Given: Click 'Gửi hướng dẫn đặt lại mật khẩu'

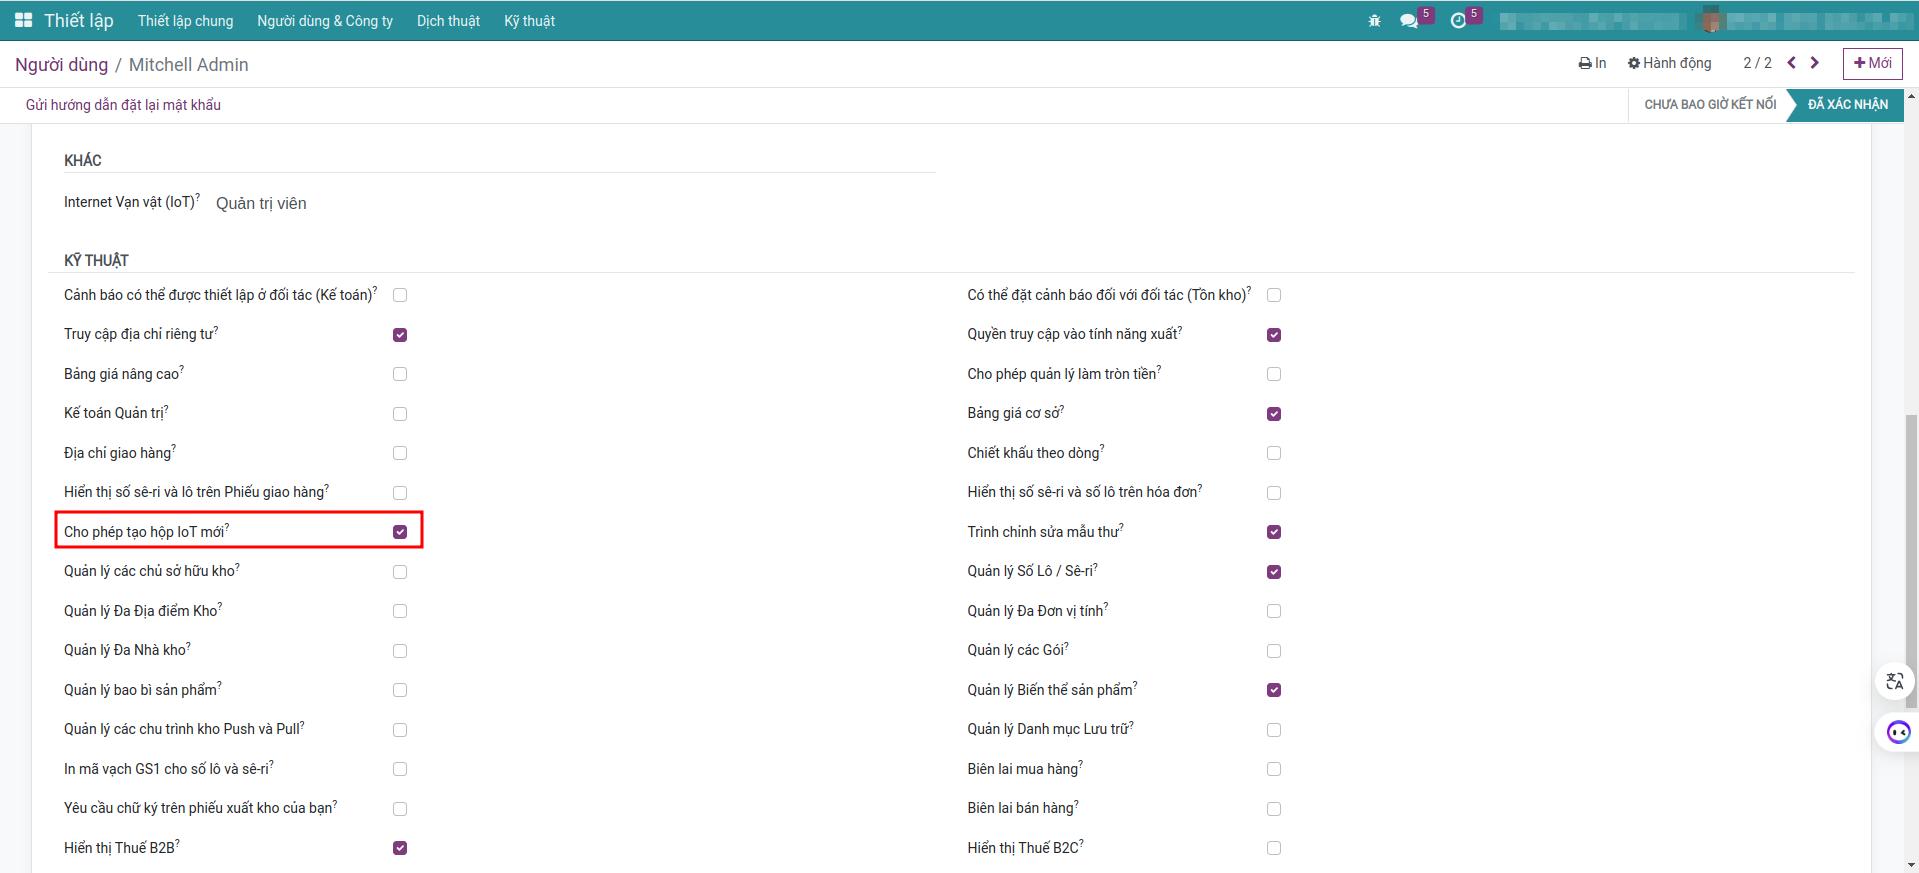Looking at the screenshot, I should [123, 105].
